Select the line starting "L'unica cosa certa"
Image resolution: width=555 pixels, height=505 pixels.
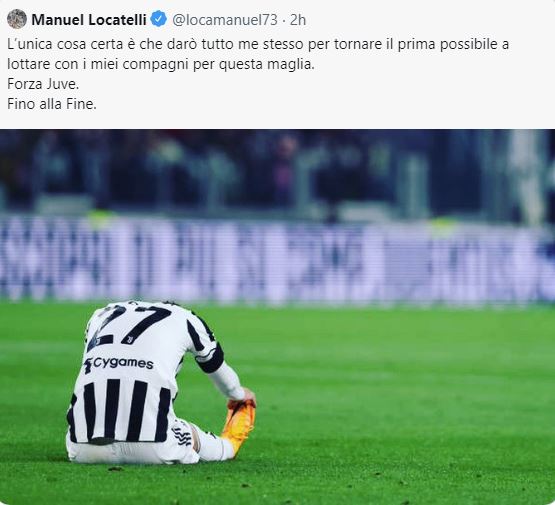pos(258,45)
